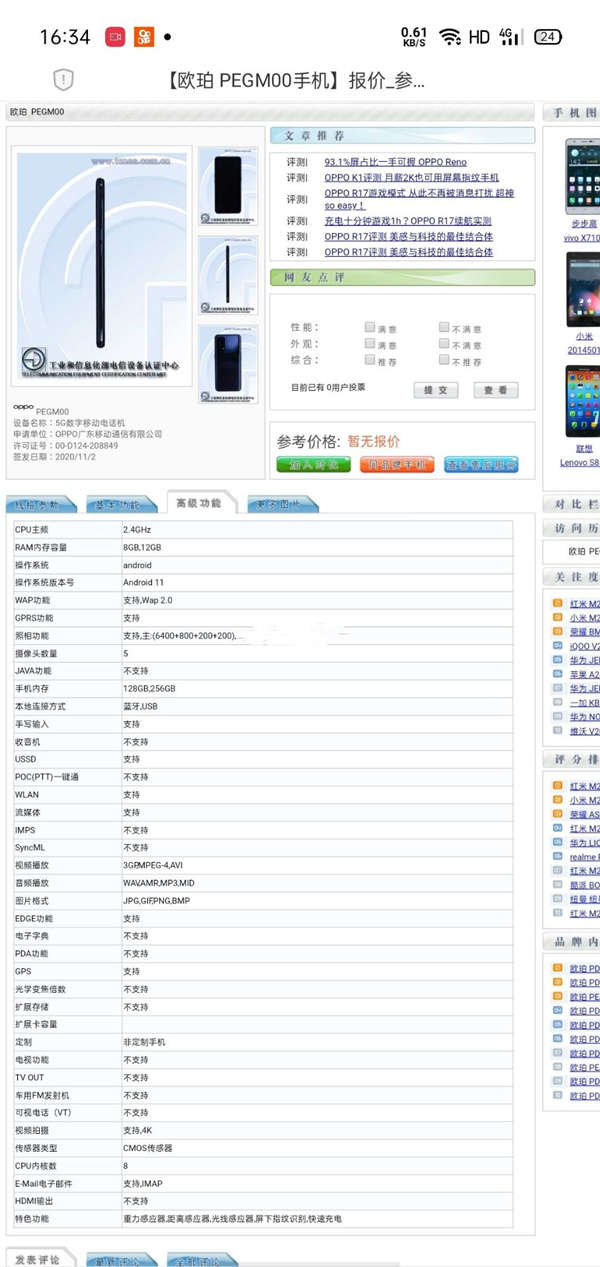Open OPPO K1评测 article link

click(411, 177)
